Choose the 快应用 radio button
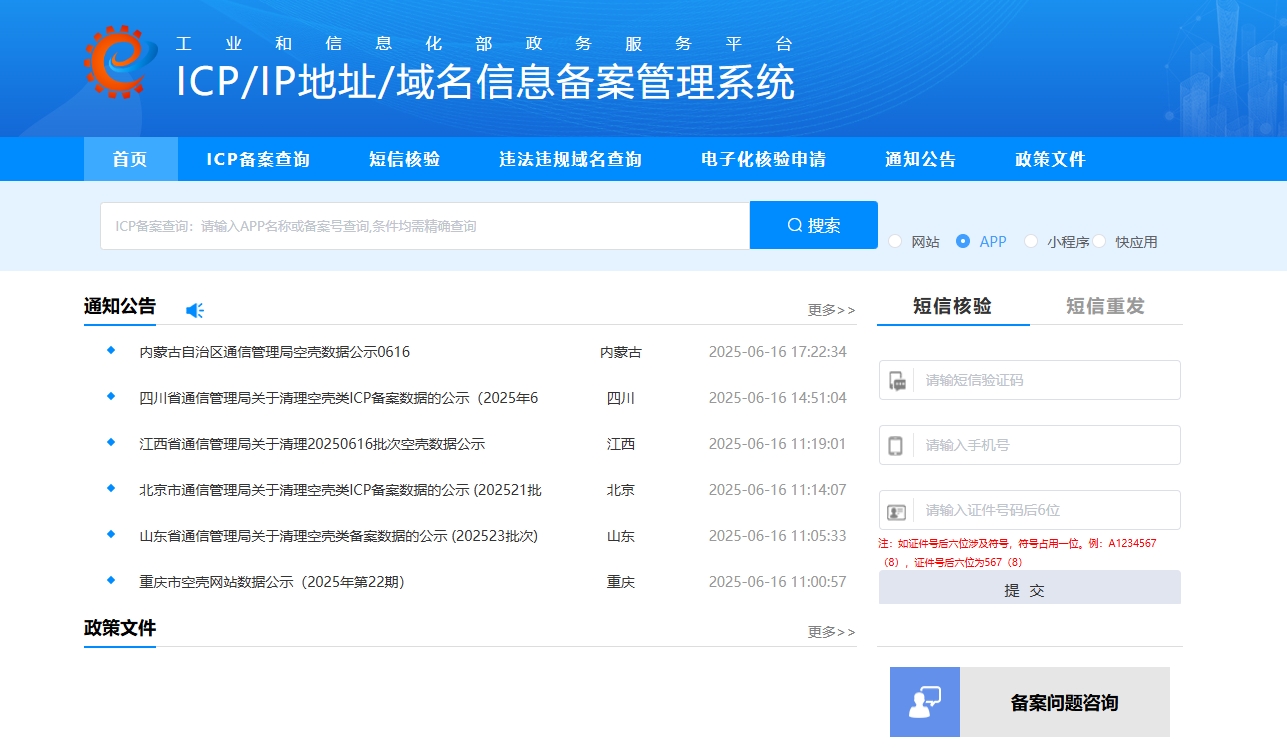Image resolution: width=1287 pixels, height=751 pixels. click(1099, 241)
